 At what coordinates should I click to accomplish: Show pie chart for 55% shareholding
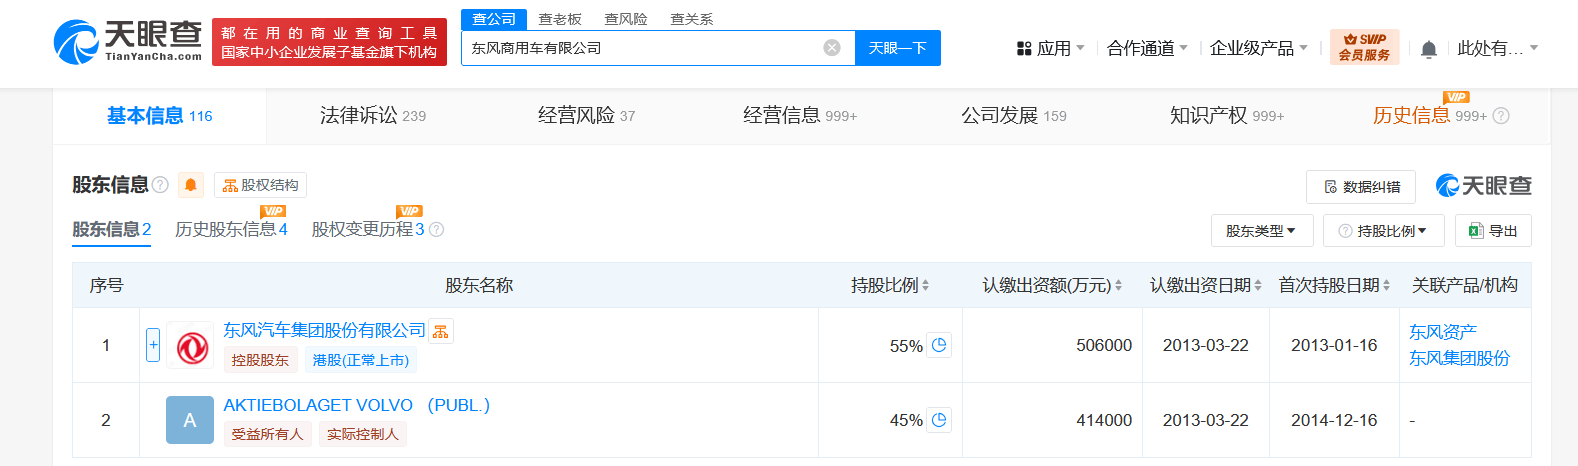(939, 345)
